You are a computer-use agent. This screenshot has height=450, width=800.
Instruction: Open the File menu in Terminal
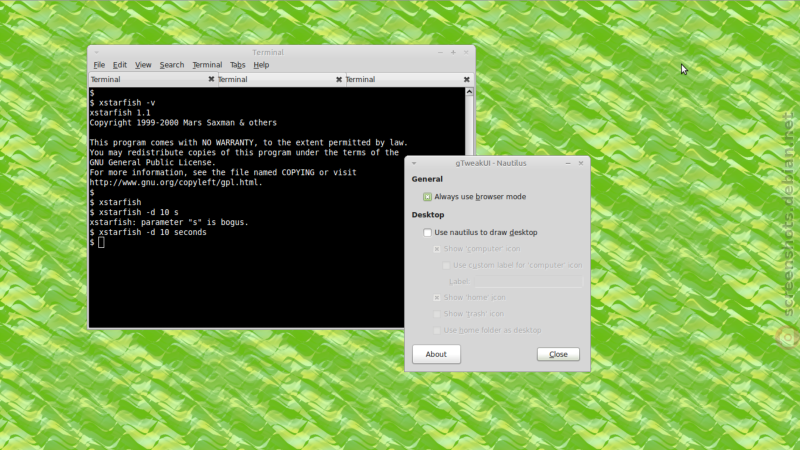[99, 65]
